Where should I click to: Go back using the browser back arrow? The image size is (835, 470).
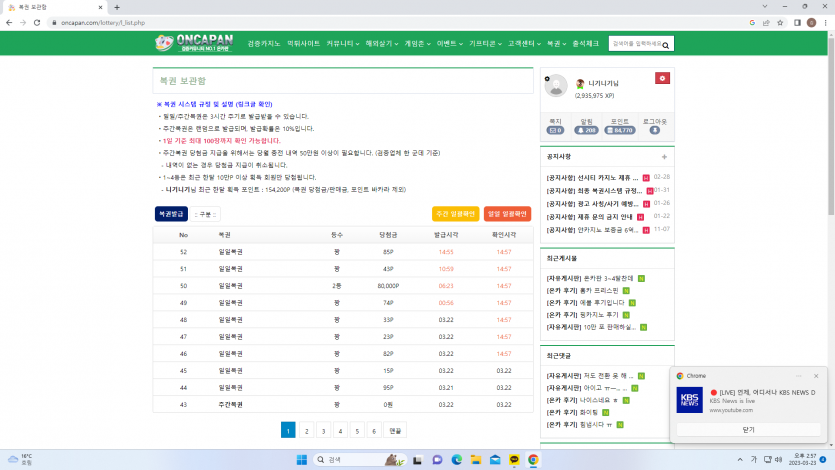(x=9, y=23)
